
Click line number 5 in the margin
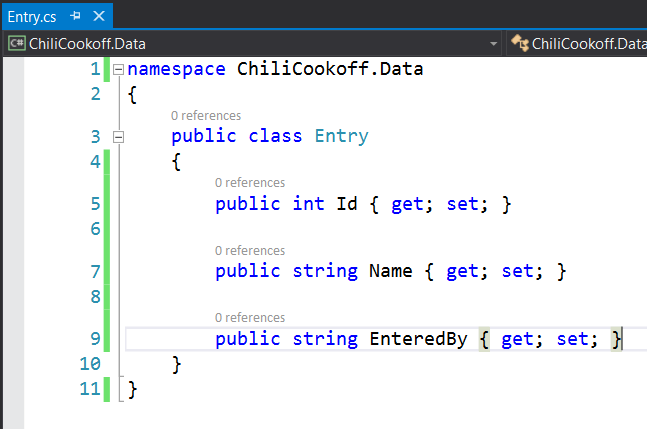pyautogui.click(x=94, y=204)
